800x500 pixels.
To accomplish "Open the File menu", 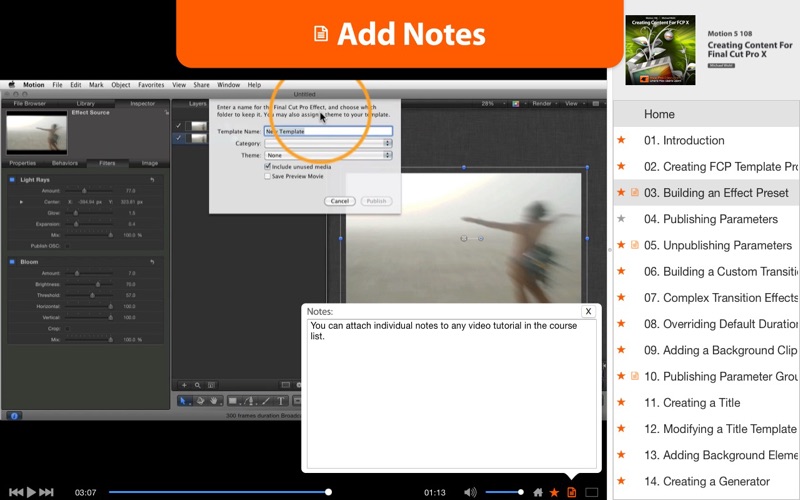I will click(57, 85).
